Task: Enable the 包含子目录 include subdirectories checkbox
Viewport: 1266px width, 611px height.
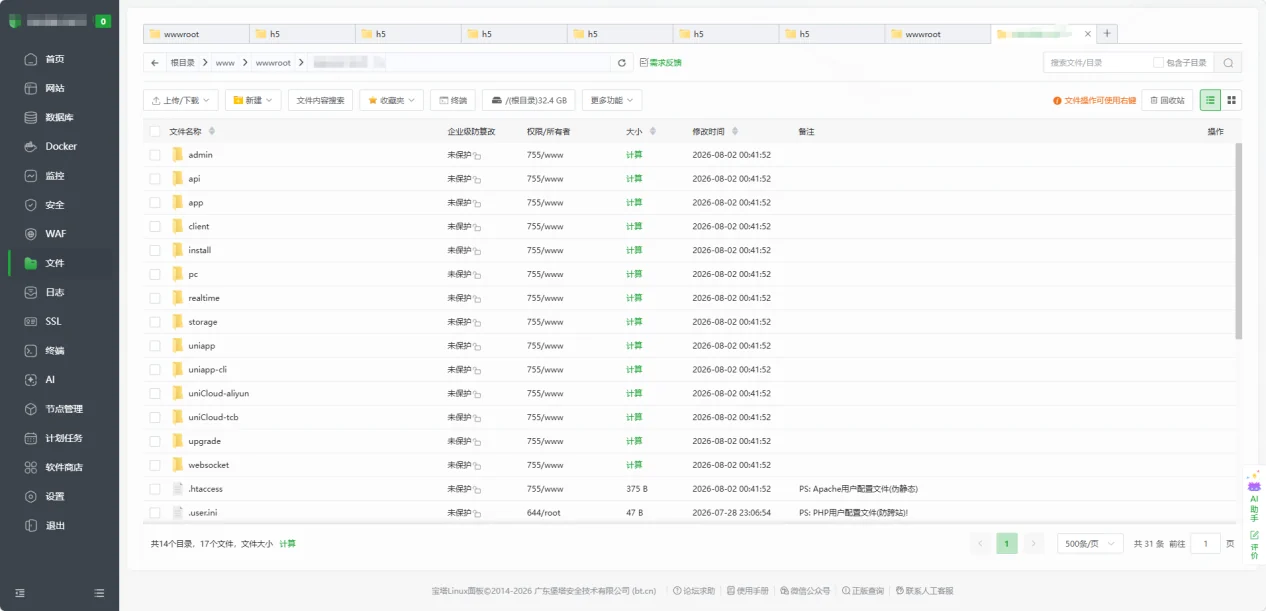Action: 1158,62
